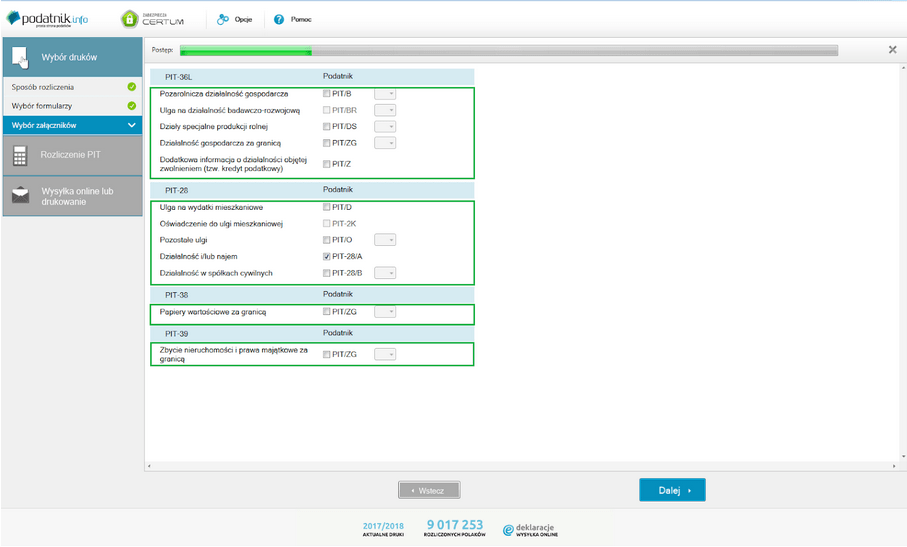
Task: Go back with the Wstecz button
Action: click(x=428, y=490)
